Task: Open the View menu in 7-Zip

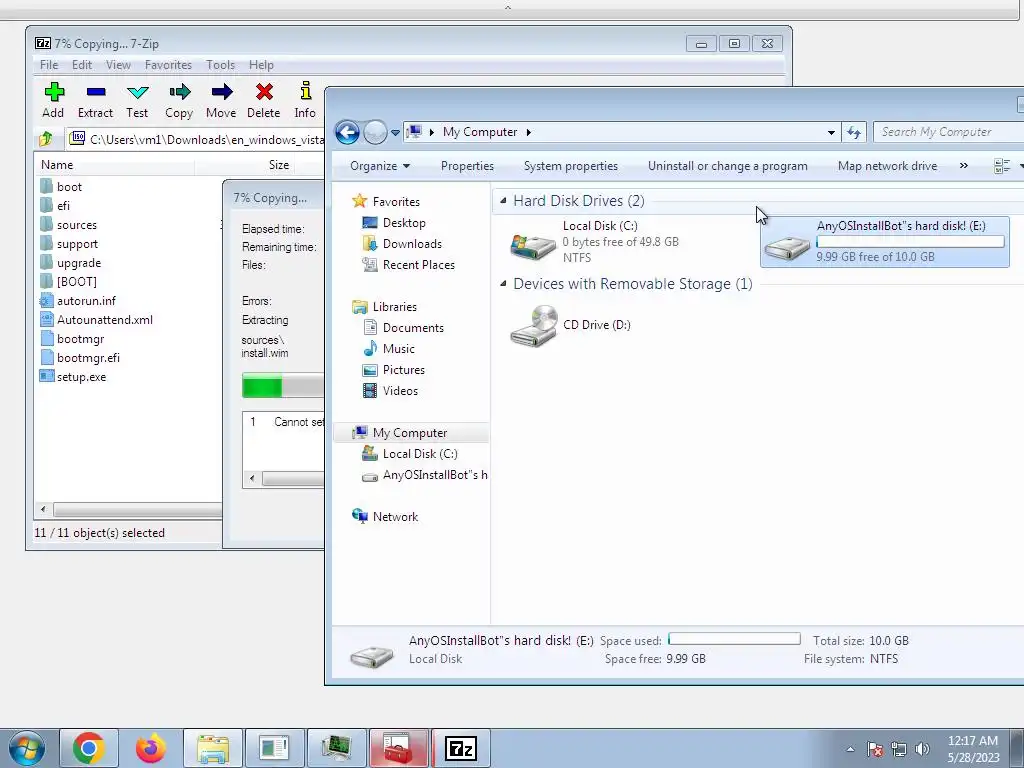Action: [118, 65]
